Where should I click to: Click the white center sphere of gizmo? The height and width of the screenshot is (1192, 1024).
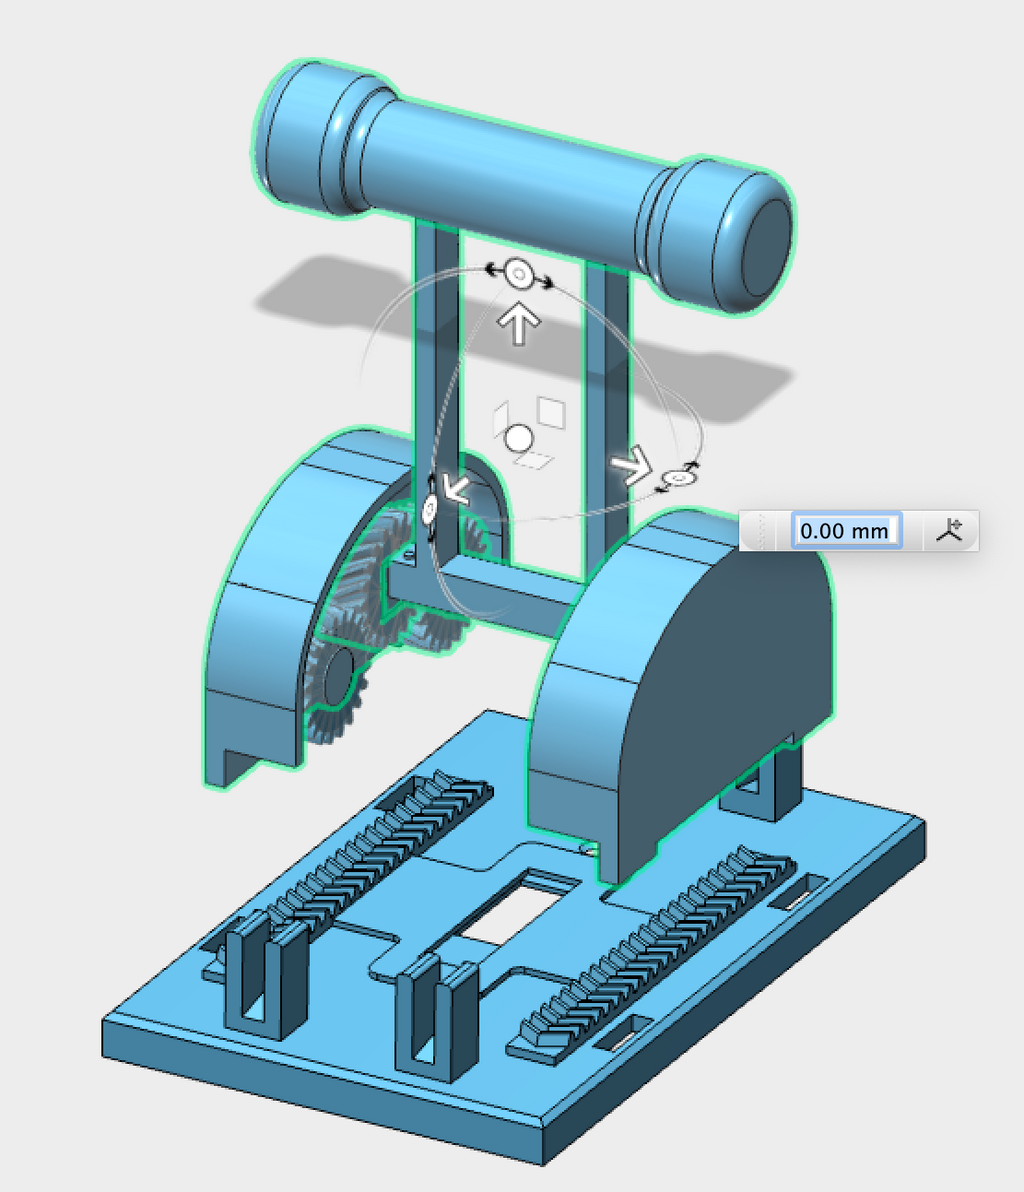click(519, 439)
